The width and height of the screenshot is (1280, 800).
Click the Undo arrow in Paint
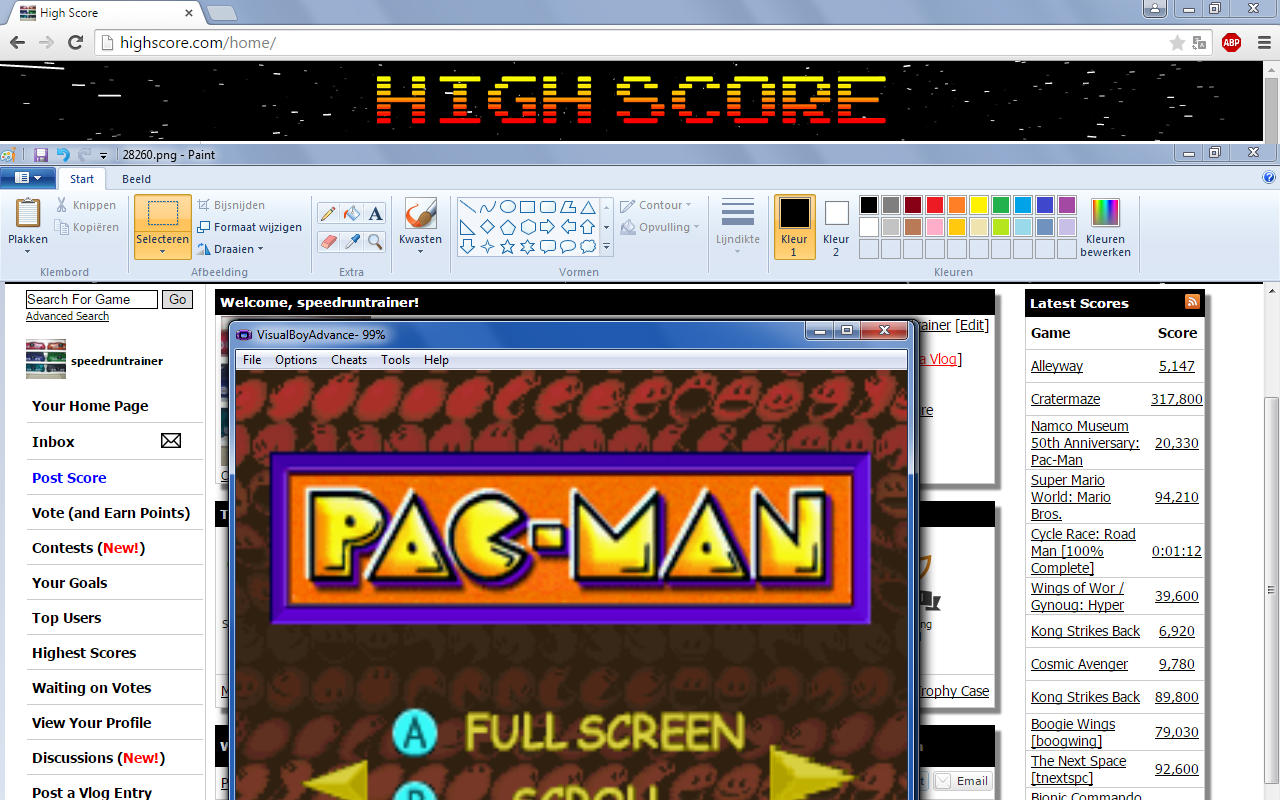62,155
